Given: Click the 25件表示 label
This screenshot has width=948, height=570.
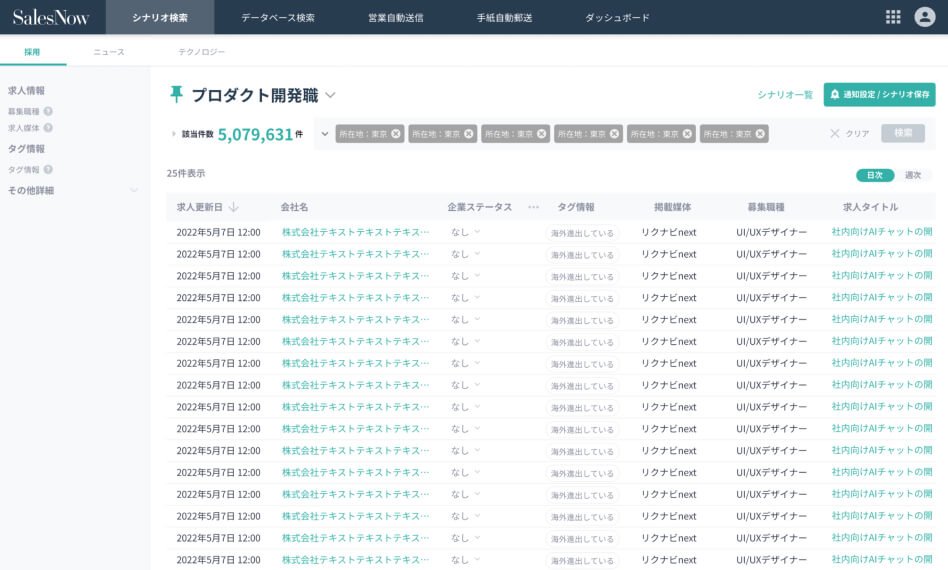Looking at the screenshot, I should pos(186,173).
